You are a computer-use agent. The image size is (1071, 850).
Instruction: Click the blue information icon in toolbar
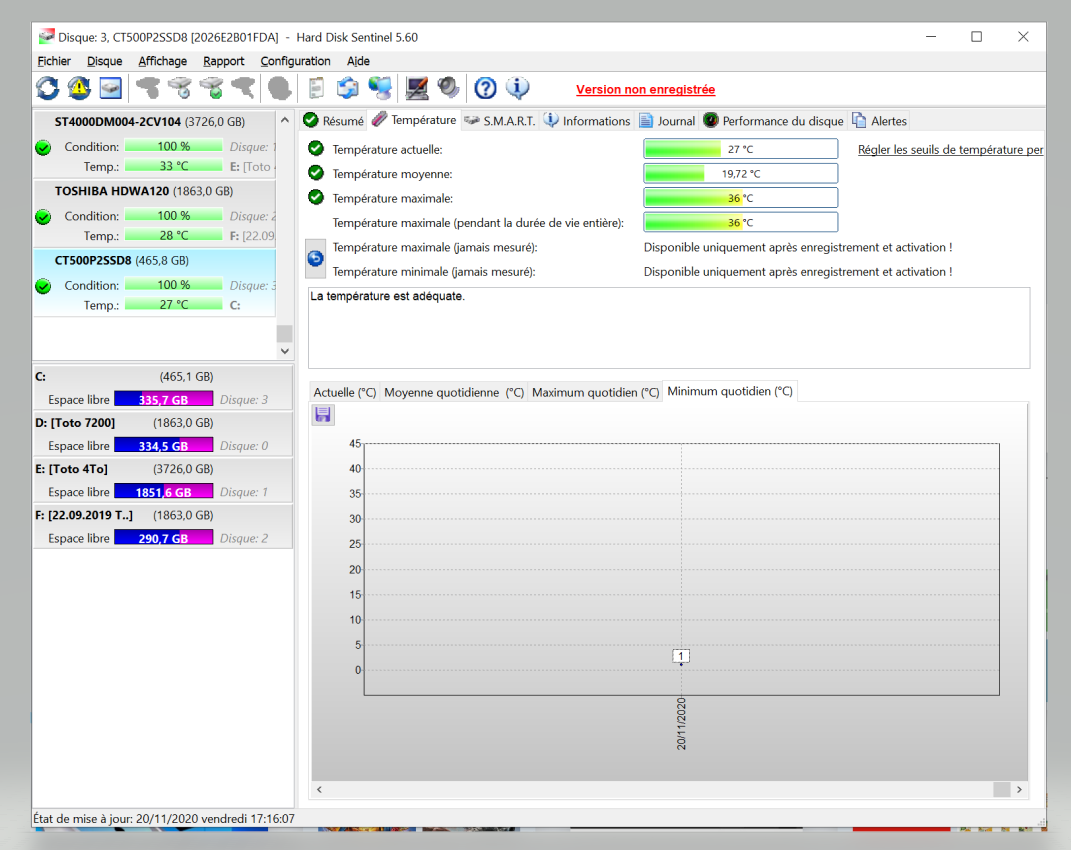(517, 88)
